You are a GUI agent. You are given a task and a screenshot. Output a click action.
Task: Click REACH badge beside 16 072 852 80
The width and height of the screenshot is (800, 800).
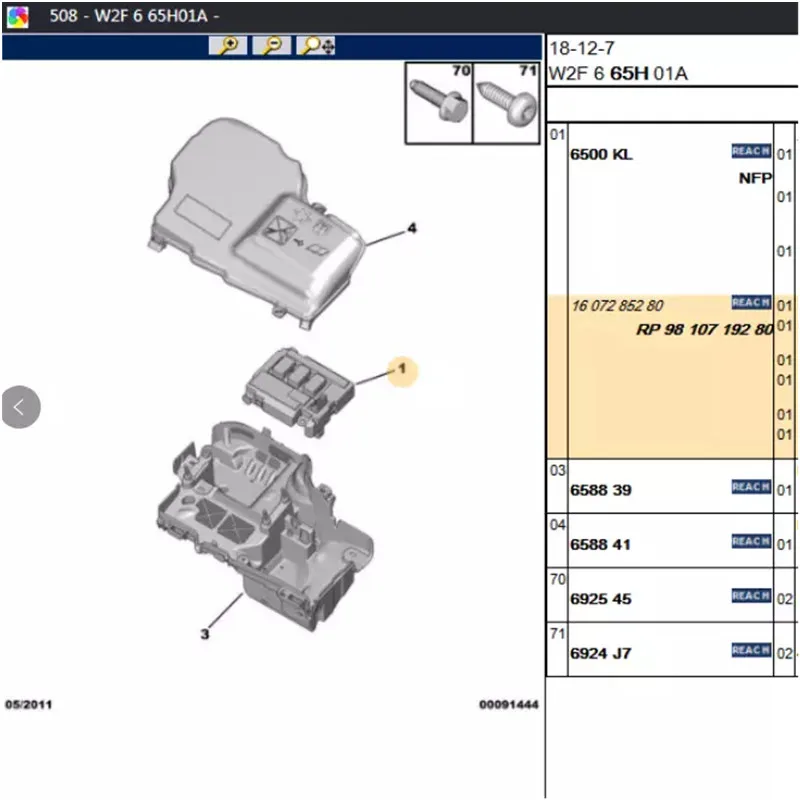tap(751, 303)
